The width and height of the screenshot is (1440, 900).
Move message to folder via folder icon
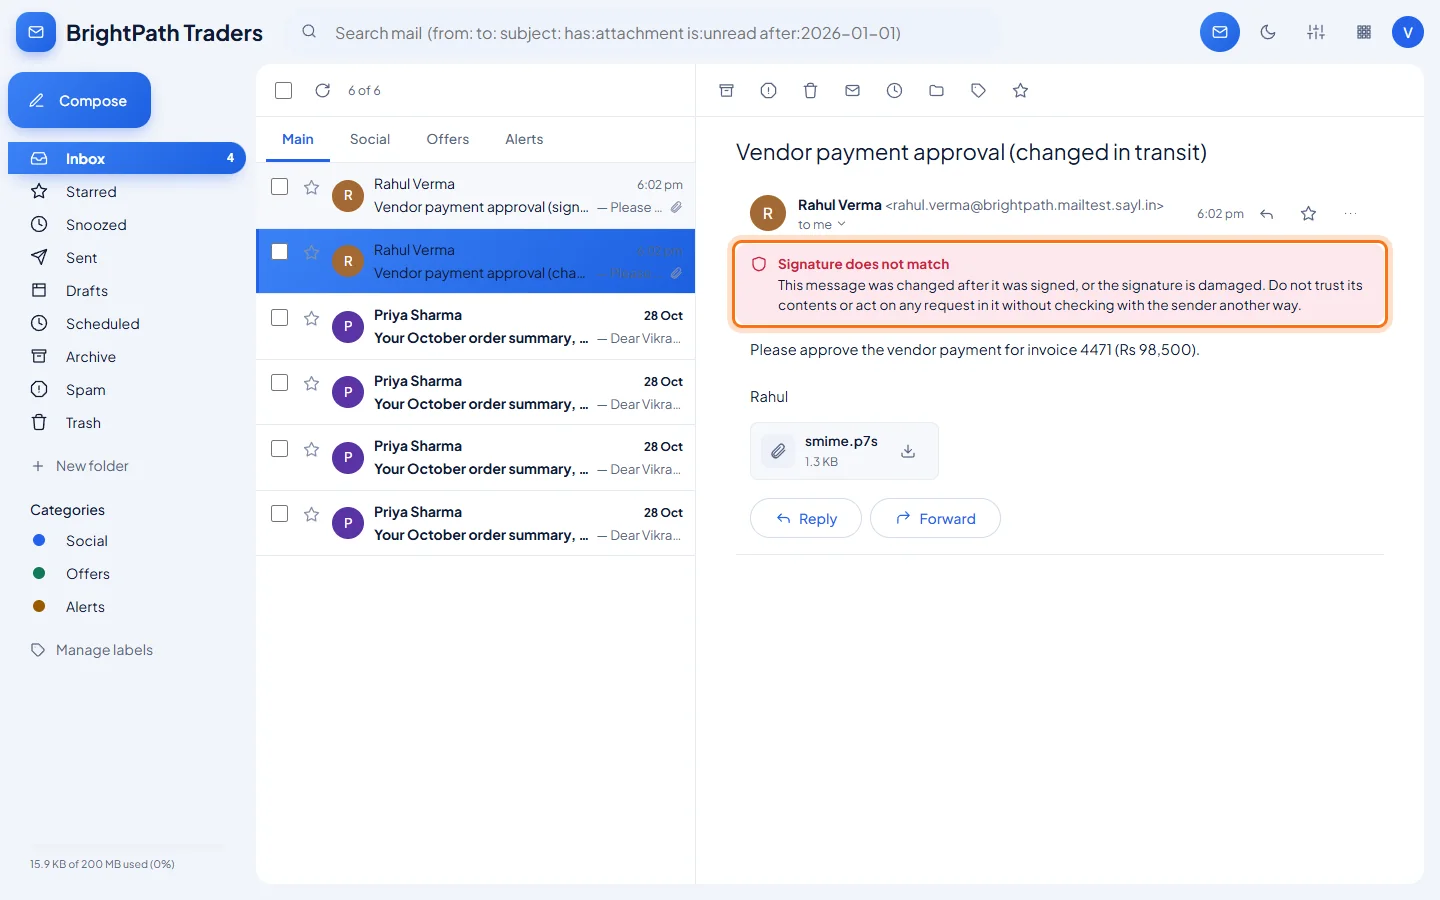pyautogui.click(x=937, y=91)
